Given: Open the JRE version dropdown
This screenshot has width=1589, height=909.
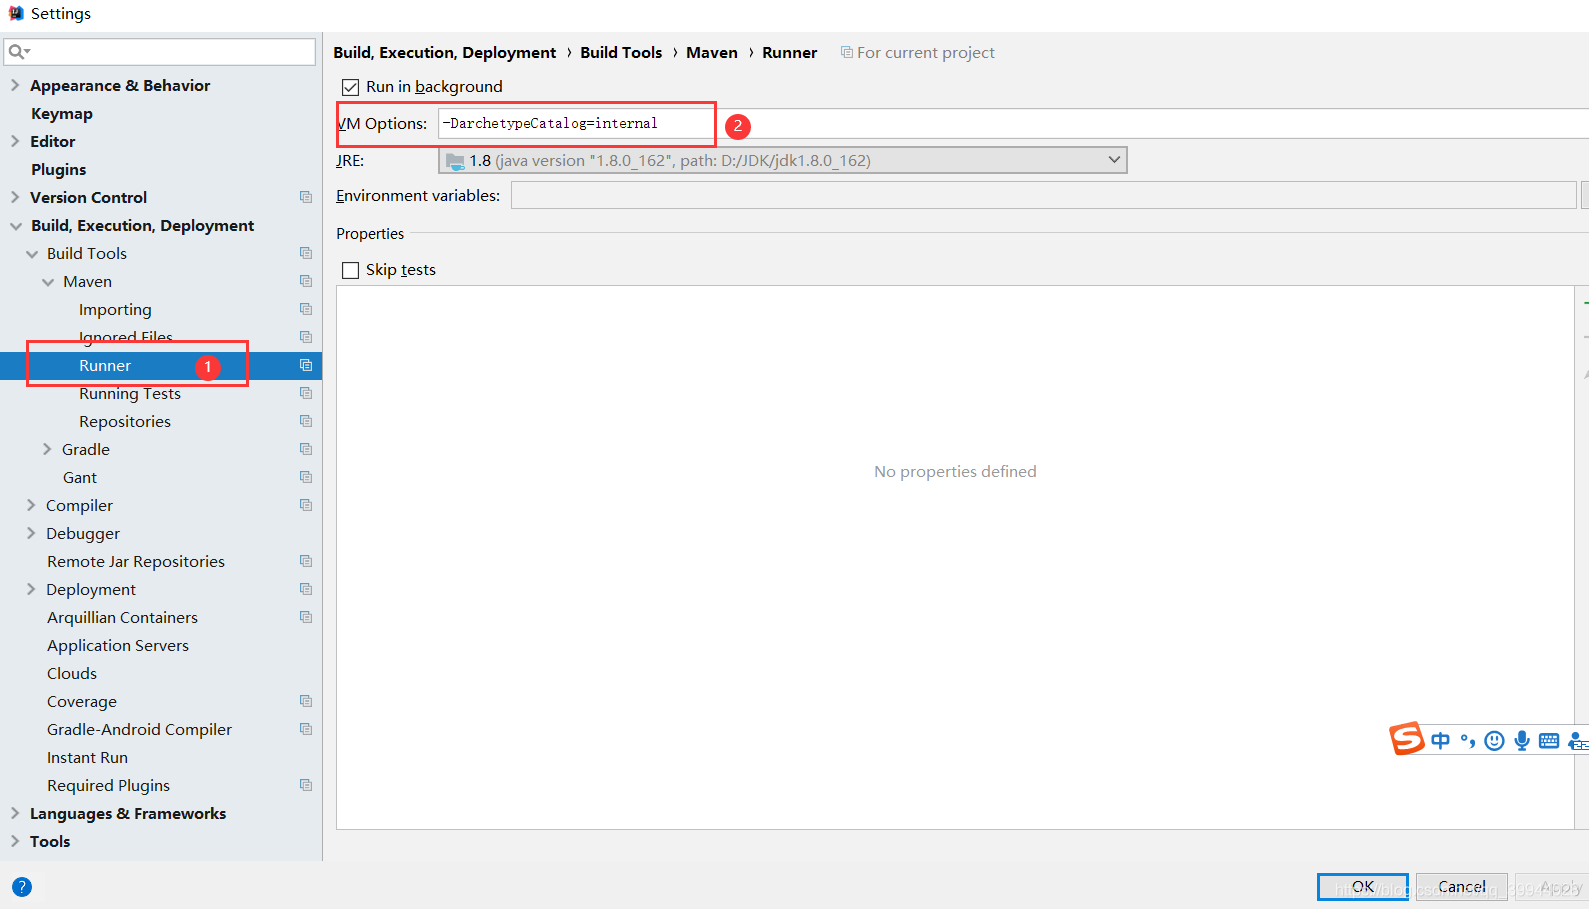Looking at the screenshot, I should (x=782, y=160).
